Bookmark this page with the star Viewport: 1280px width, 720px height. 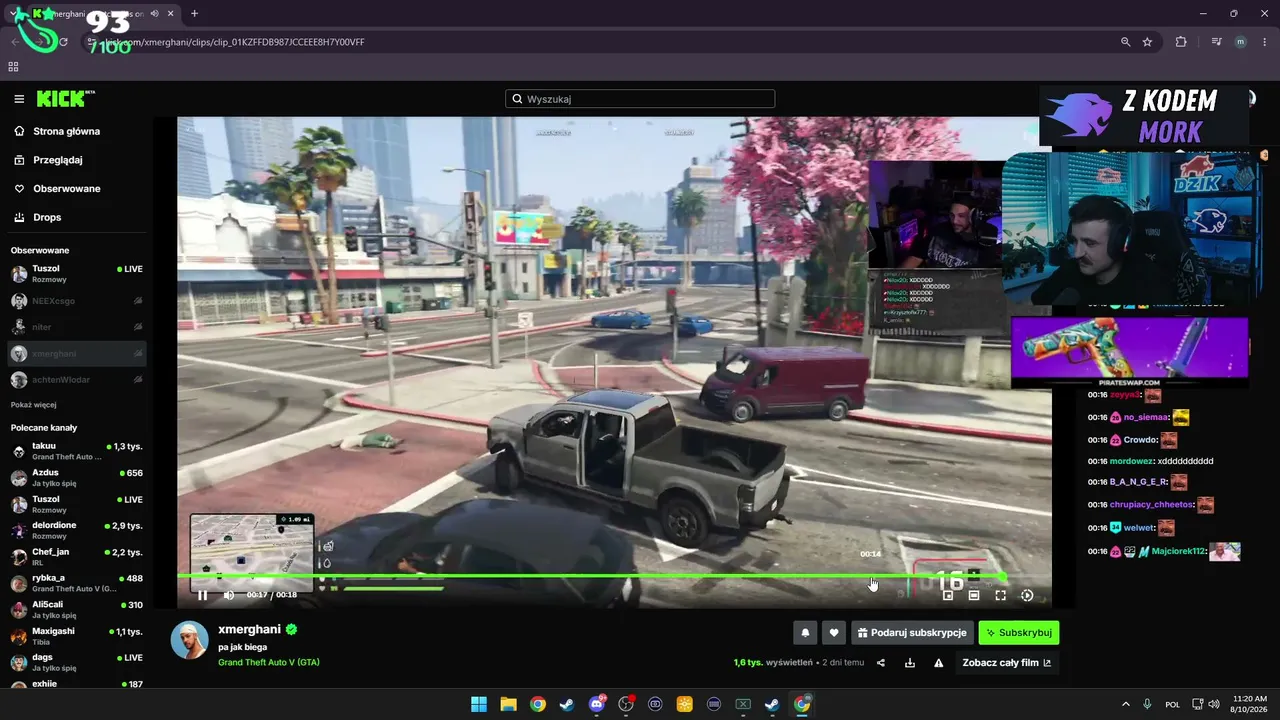tap(1147, 42)
